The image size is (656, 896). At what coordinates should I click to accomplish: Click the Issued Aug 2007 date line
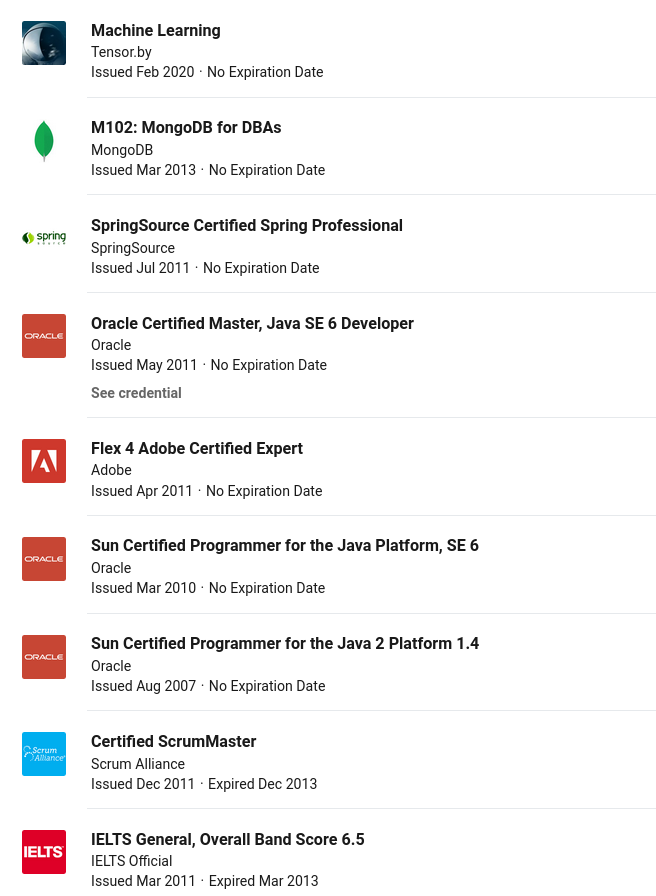click(209, 686)
